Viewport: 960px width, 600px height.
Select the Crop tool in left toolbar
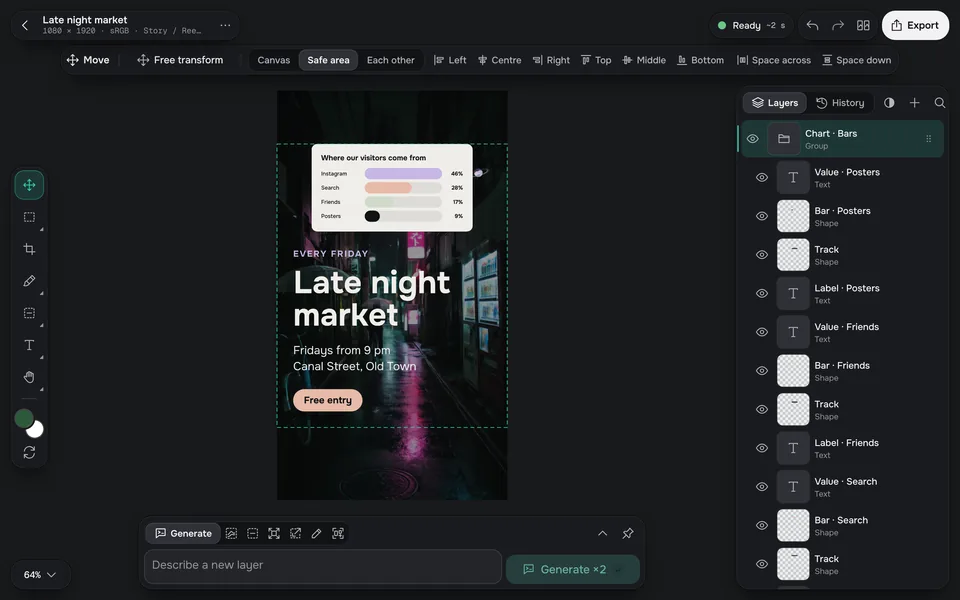(29, 249)
